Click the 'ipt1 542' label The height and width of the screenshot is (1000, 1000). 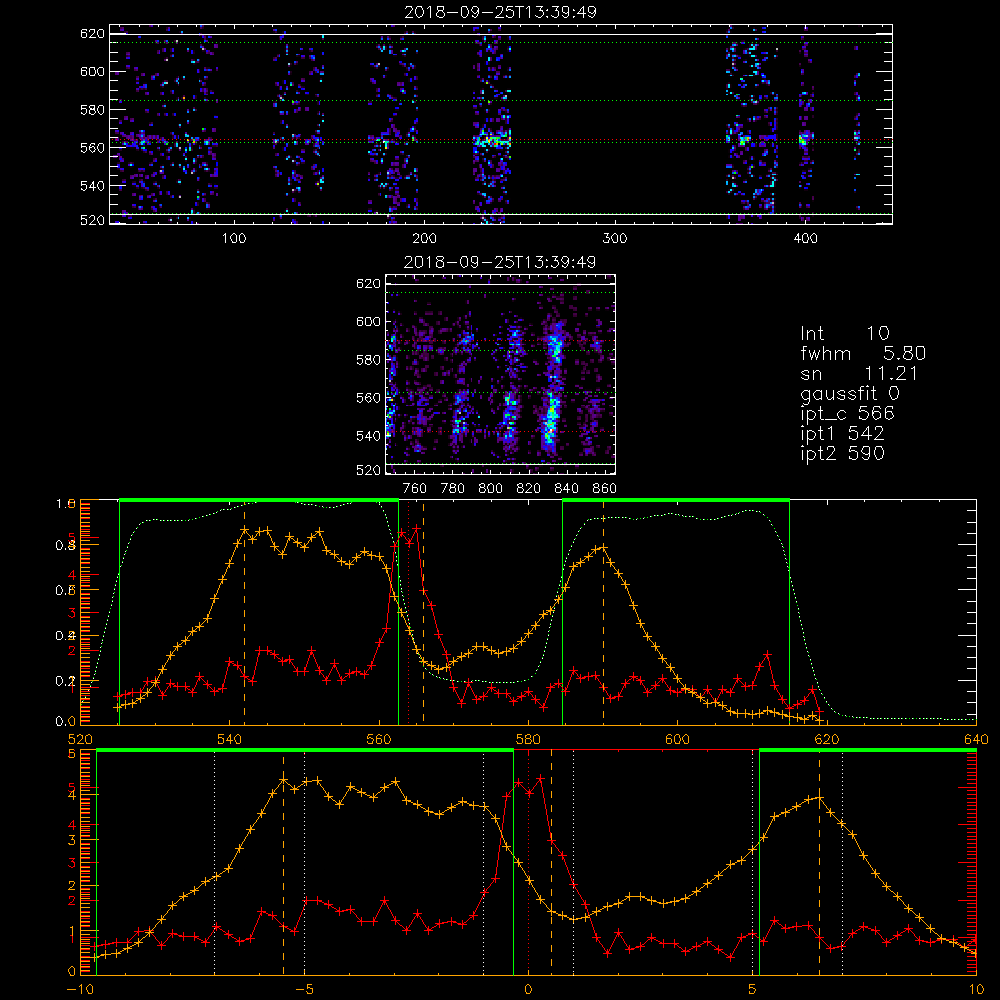tap(842, 434)
